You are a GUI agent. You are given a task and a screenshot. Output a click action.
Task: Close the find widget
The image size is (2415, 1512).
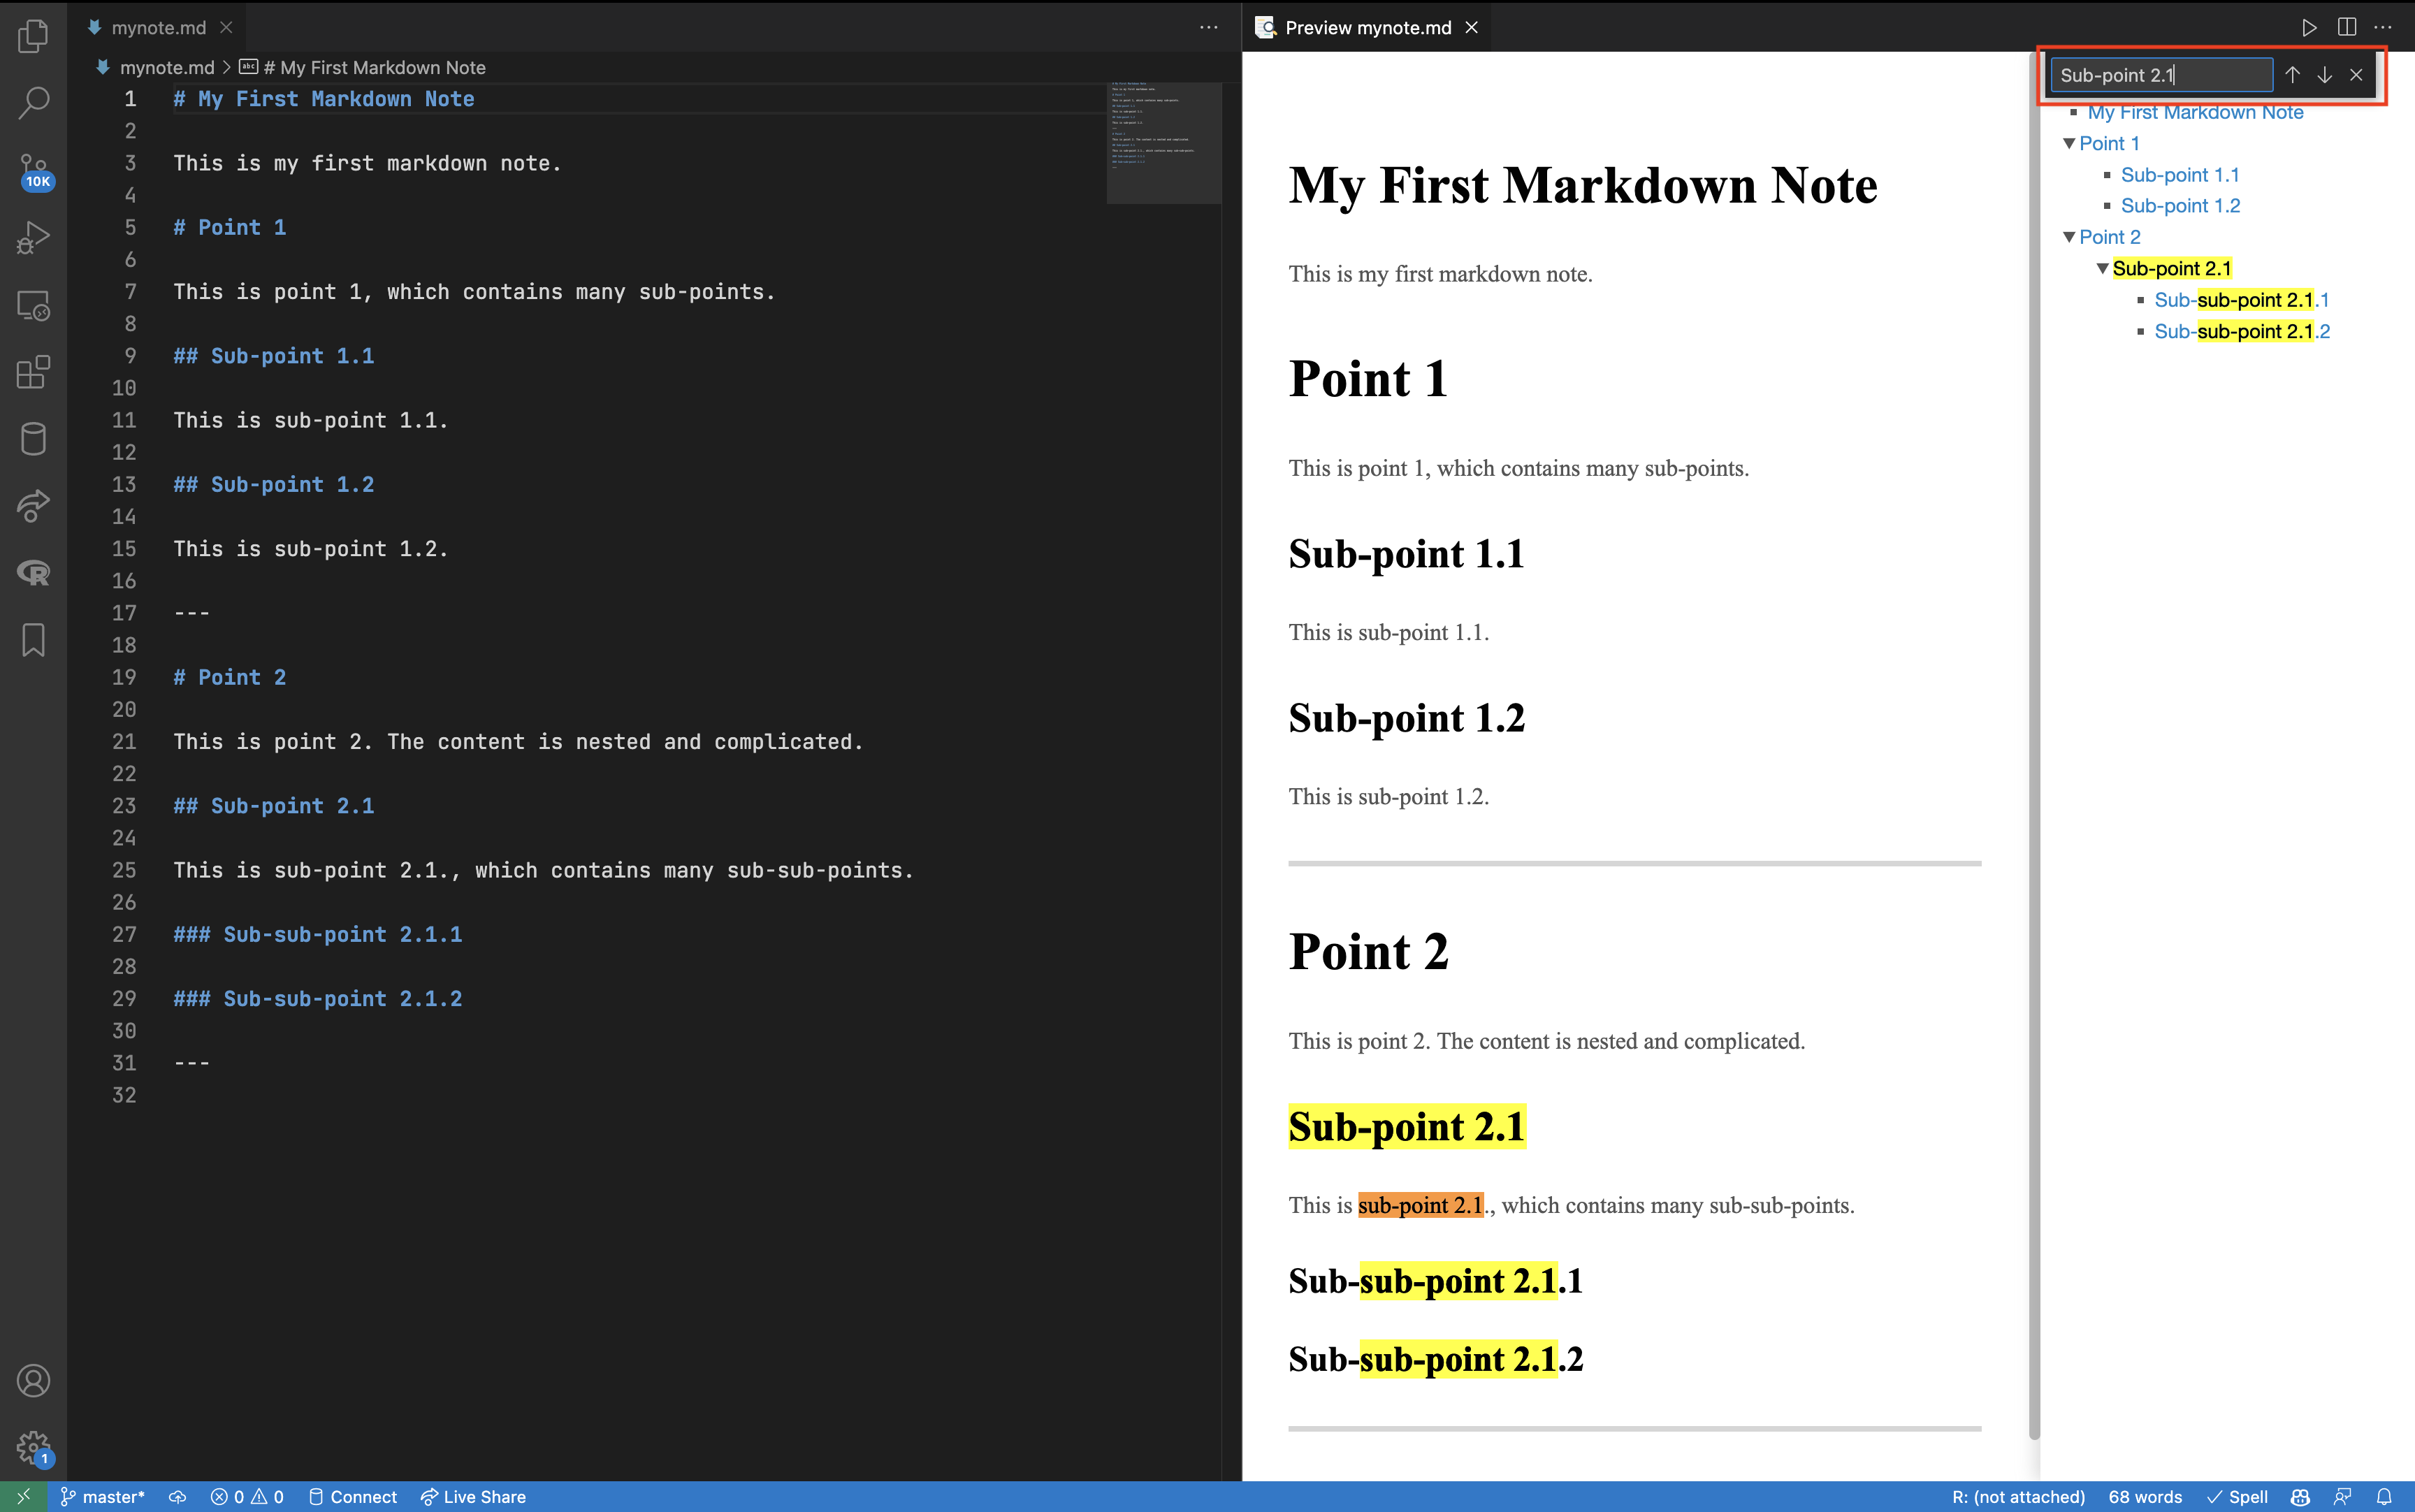[x=2356, y=75]
